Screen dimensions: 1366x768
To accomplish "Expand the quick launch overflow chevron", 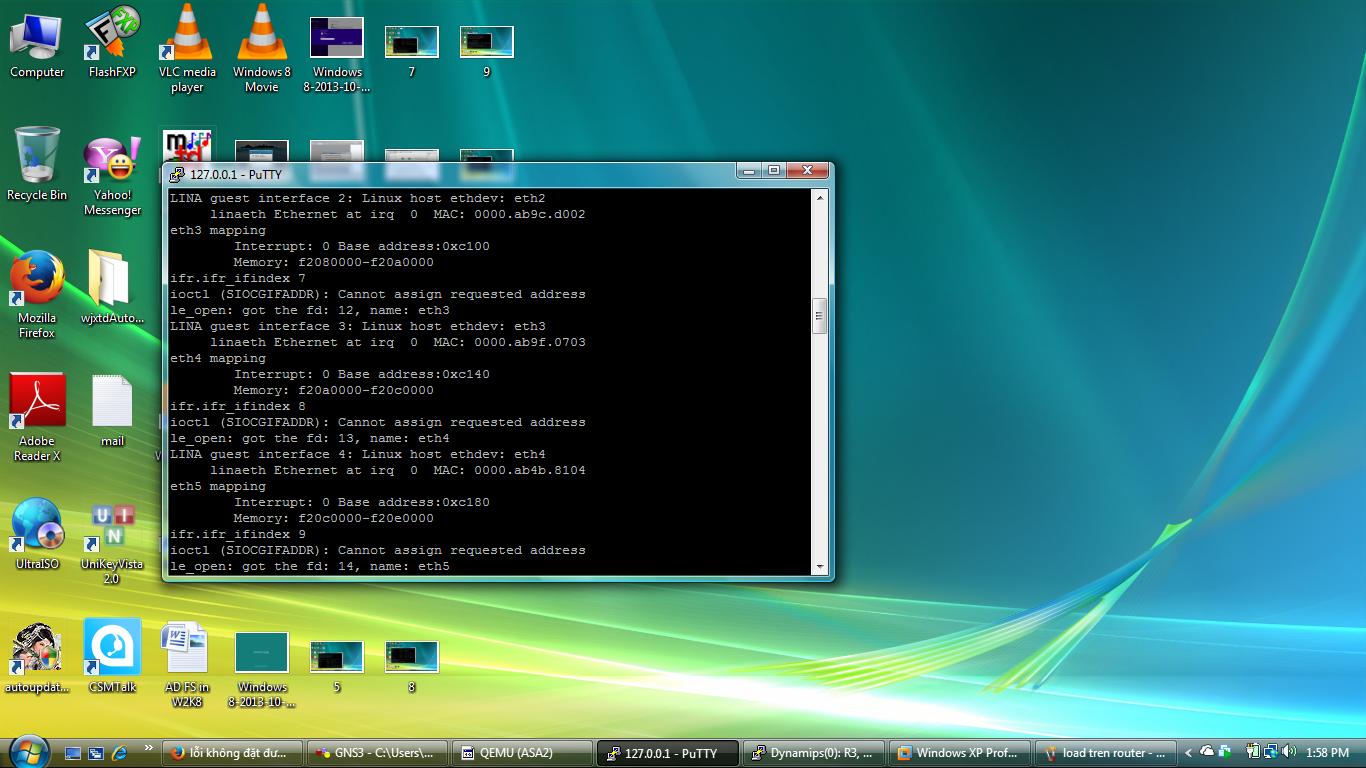I will (x=149, y=748).
